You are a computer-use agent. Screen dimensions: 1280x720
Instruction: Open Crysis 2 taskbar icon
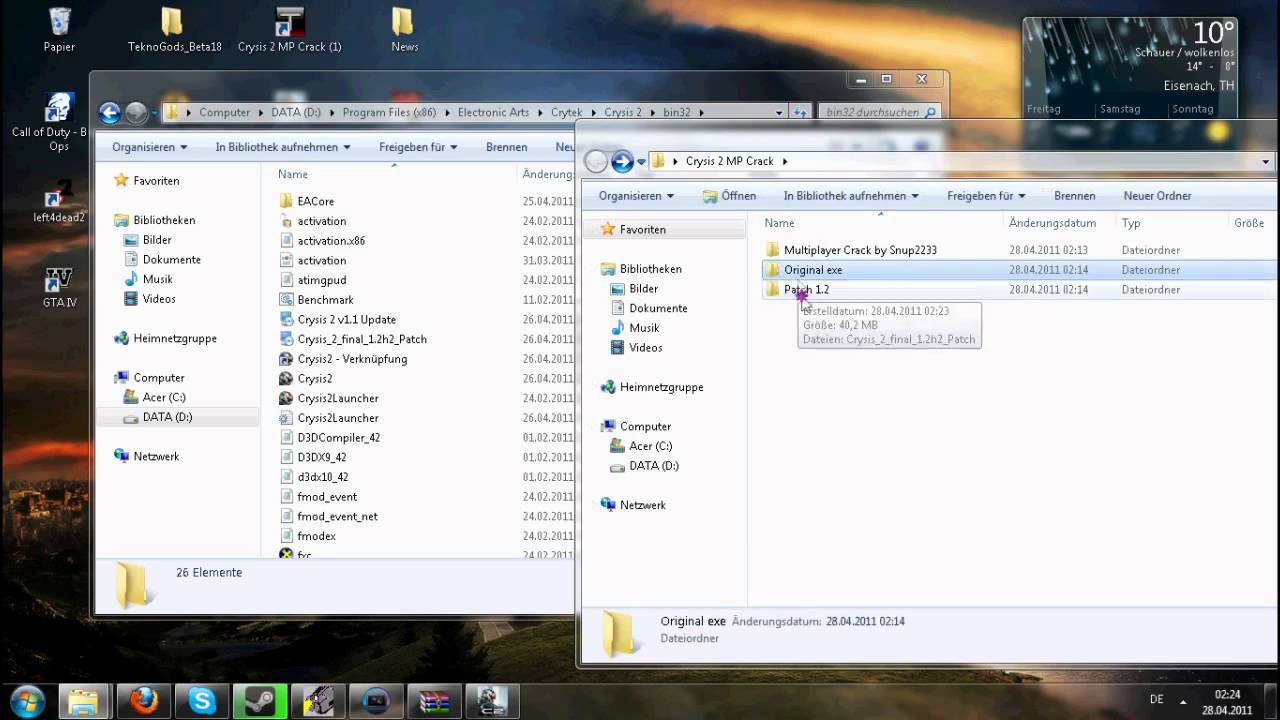(x=492, y=701)
